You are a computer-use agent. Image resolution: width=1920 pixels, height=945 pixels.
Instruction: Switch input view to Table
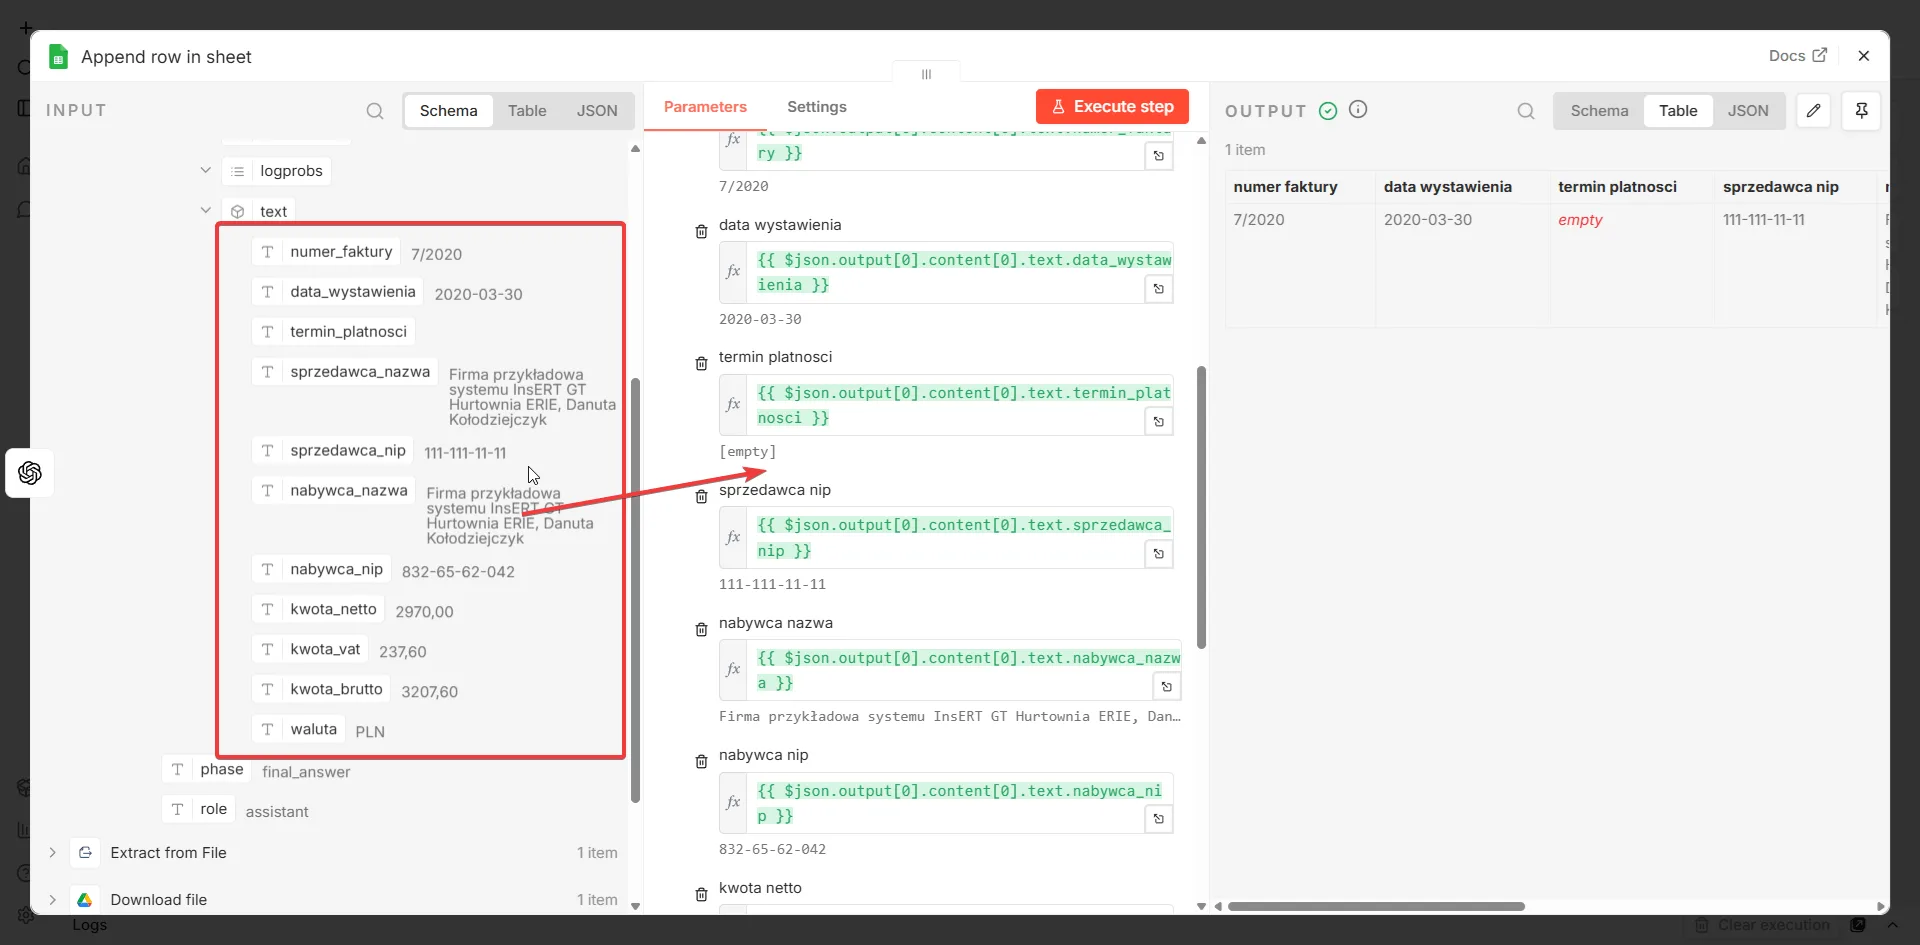527,111
